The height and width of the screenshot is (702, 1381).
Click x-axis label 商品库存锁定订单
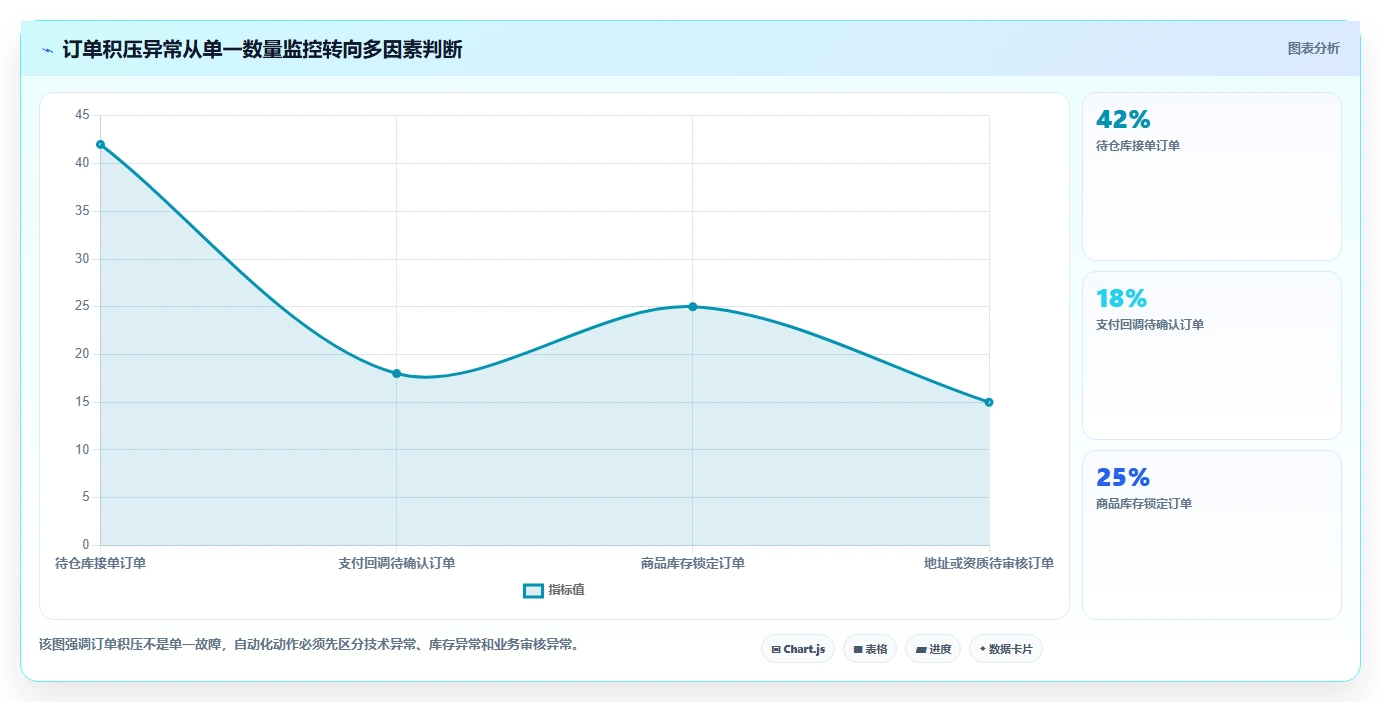(x=693, y=563)
